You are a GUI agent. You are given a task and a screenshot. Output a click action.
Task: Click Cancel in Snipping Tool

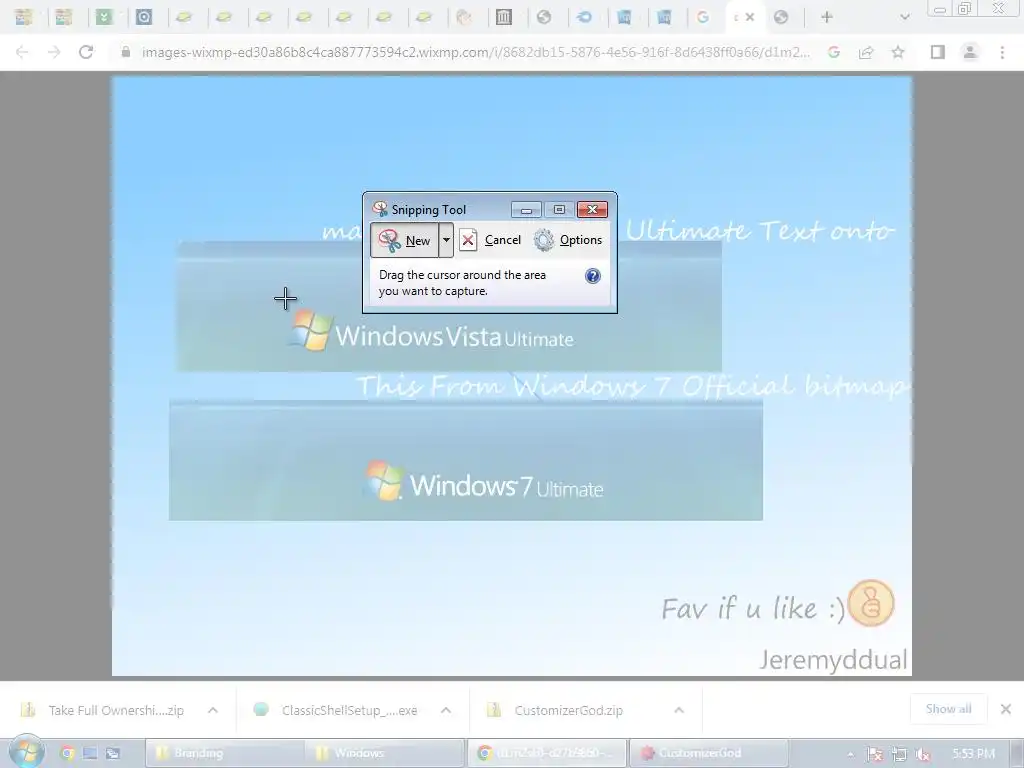[490, 240]
